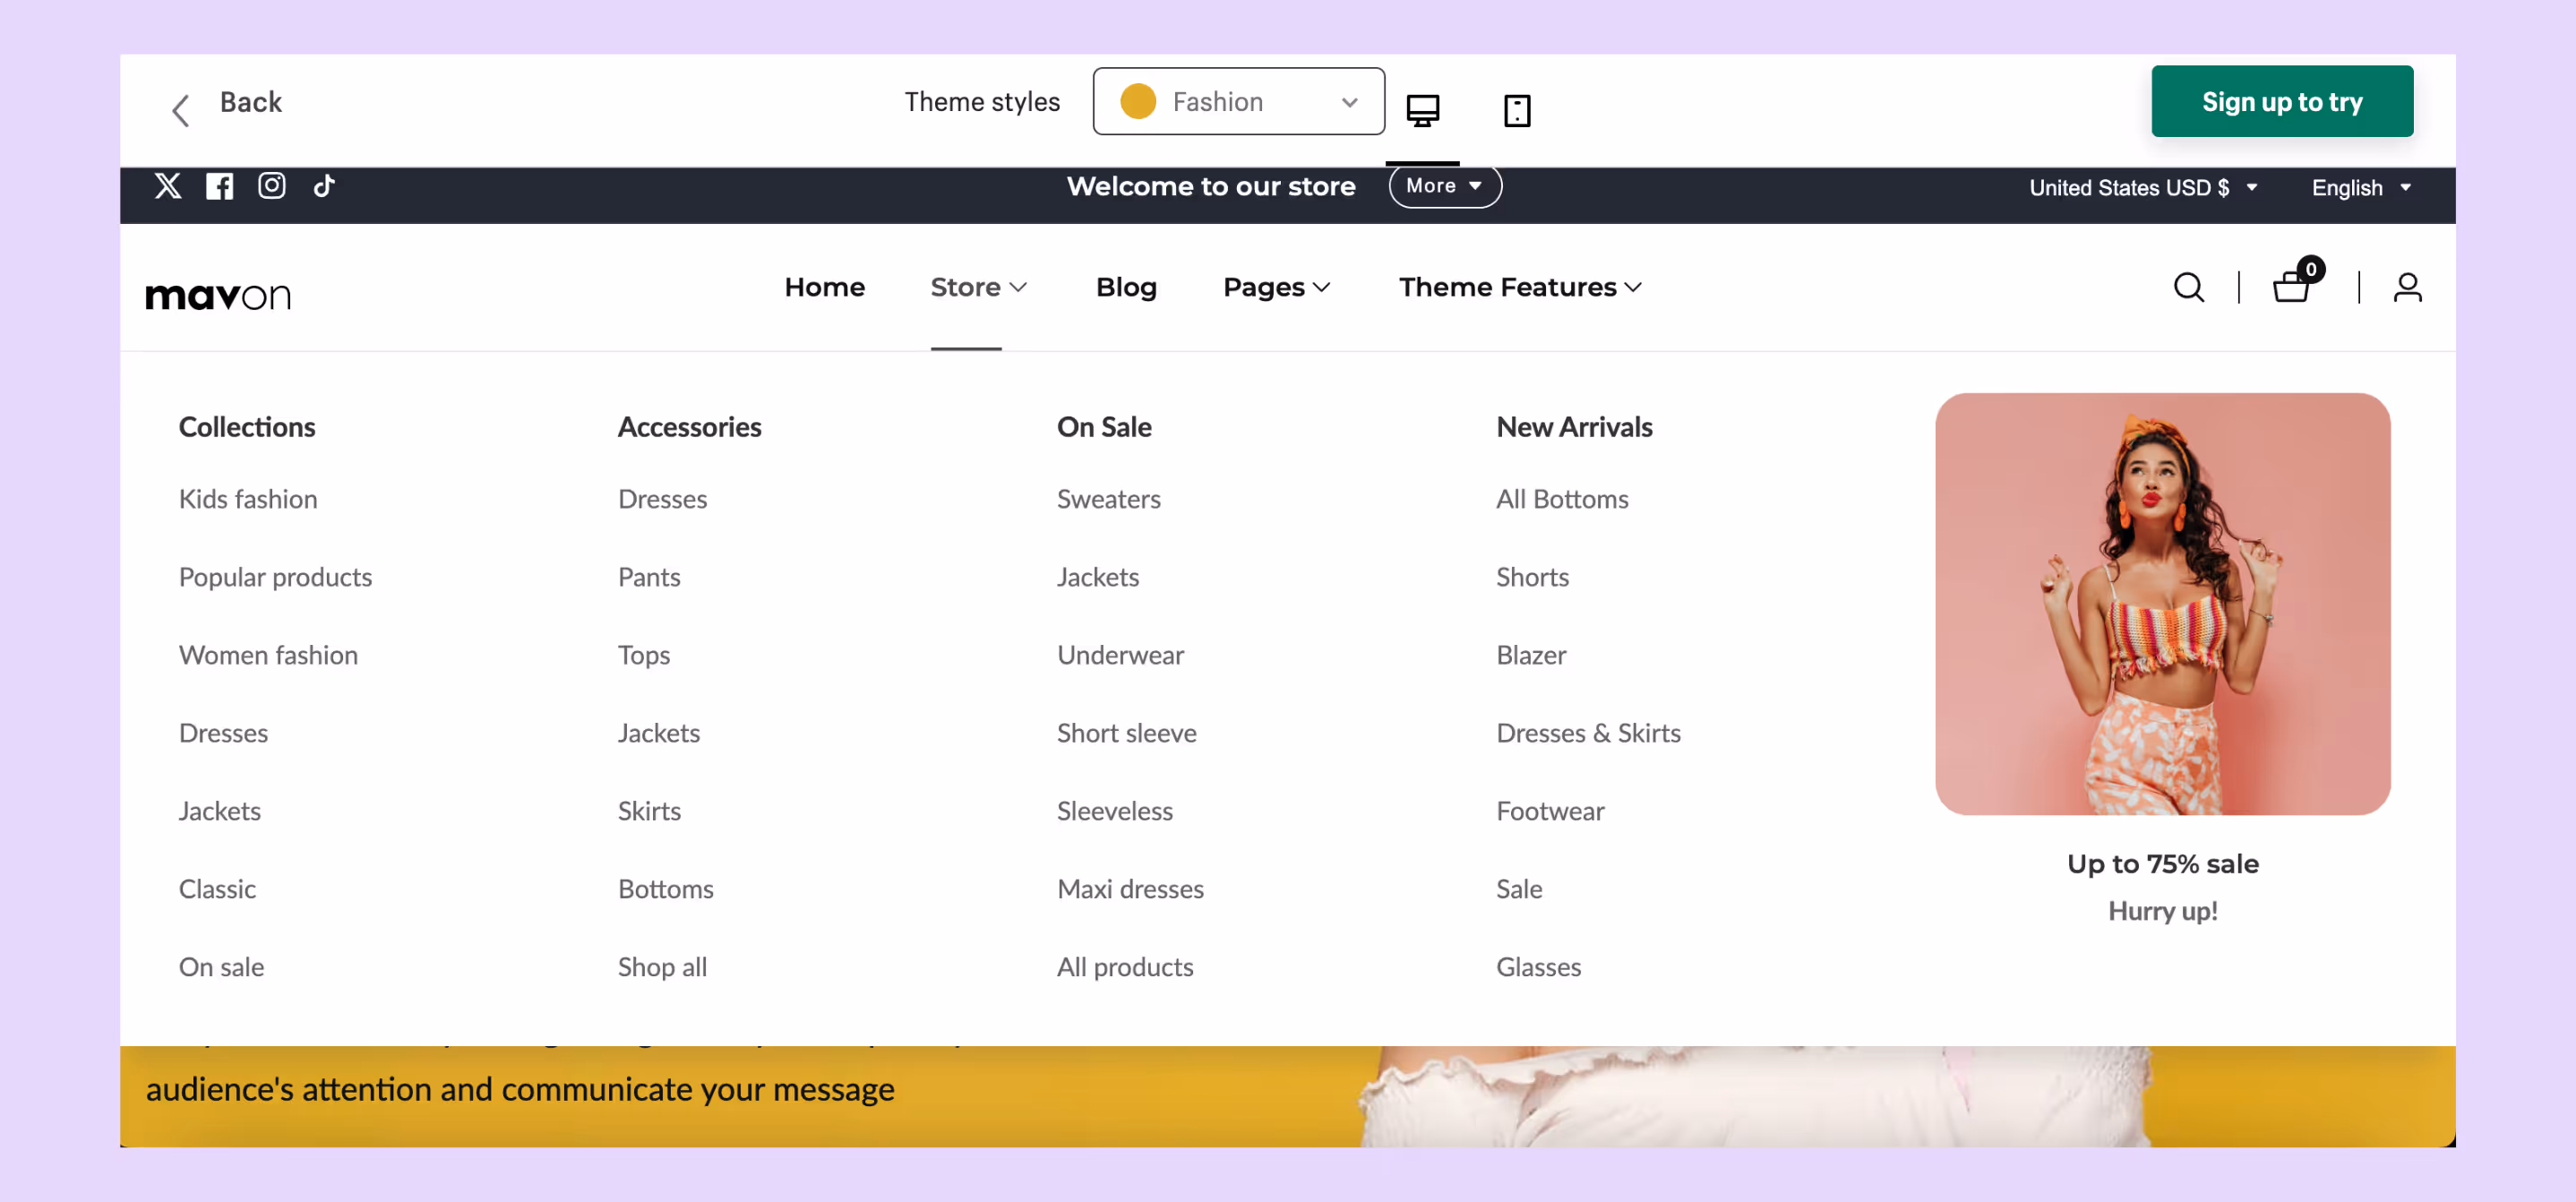Click the Up to 75% sale promo image
The width and height of the screenshot is (2576, 1202).
[2162, 604]
